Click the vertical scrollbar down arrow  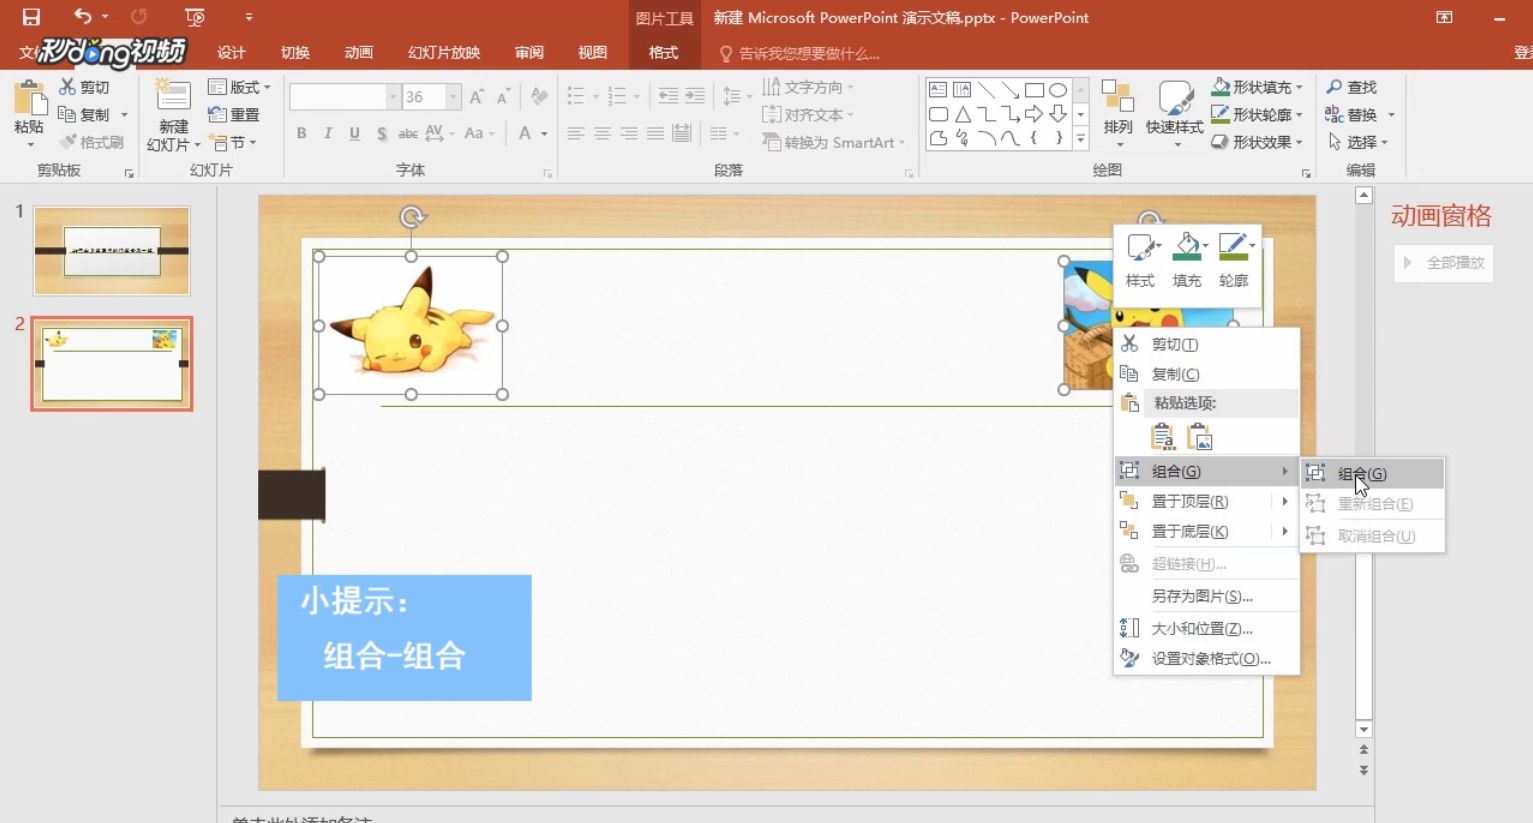(1364, 730)
